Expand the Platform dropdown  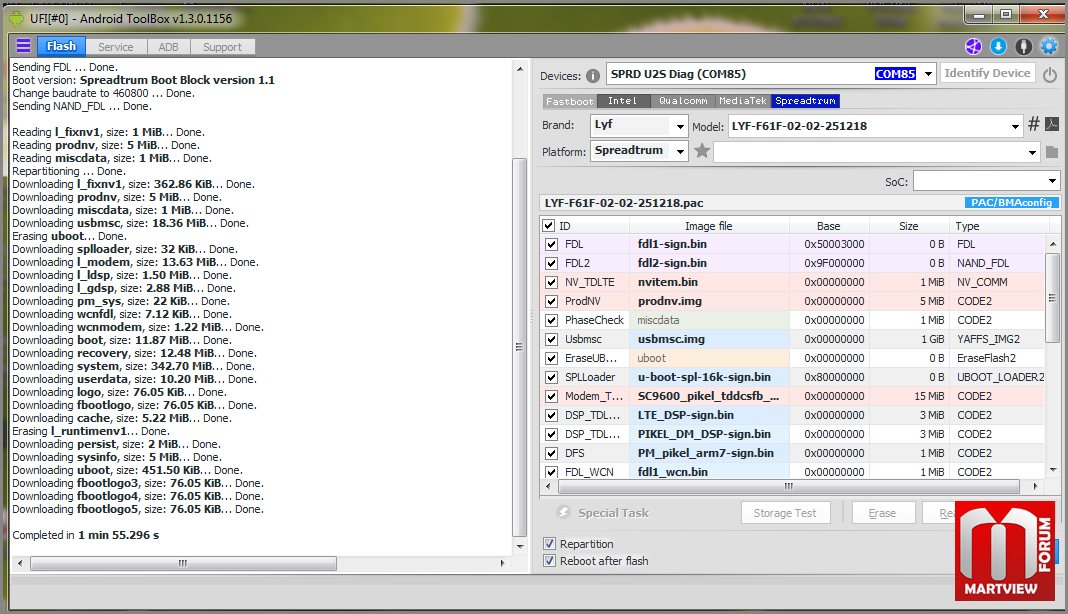pos(680,151)
